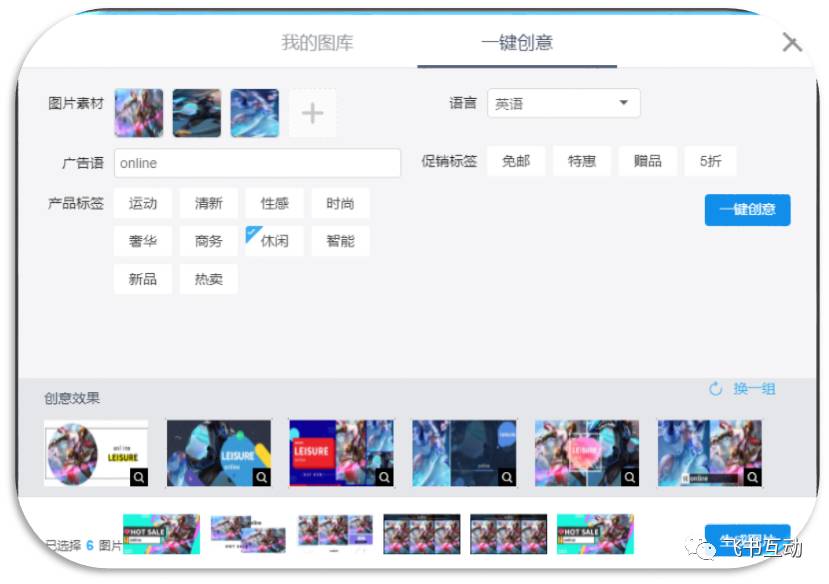Toggle 运动 product tag
This screenshot has width=829, height=584.
point(143,203)
